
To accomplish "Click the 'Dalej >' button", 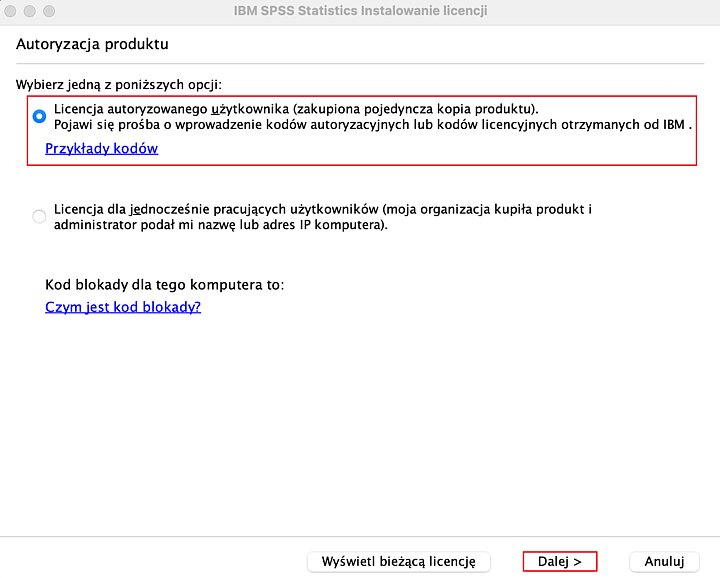I will (560, 561).
